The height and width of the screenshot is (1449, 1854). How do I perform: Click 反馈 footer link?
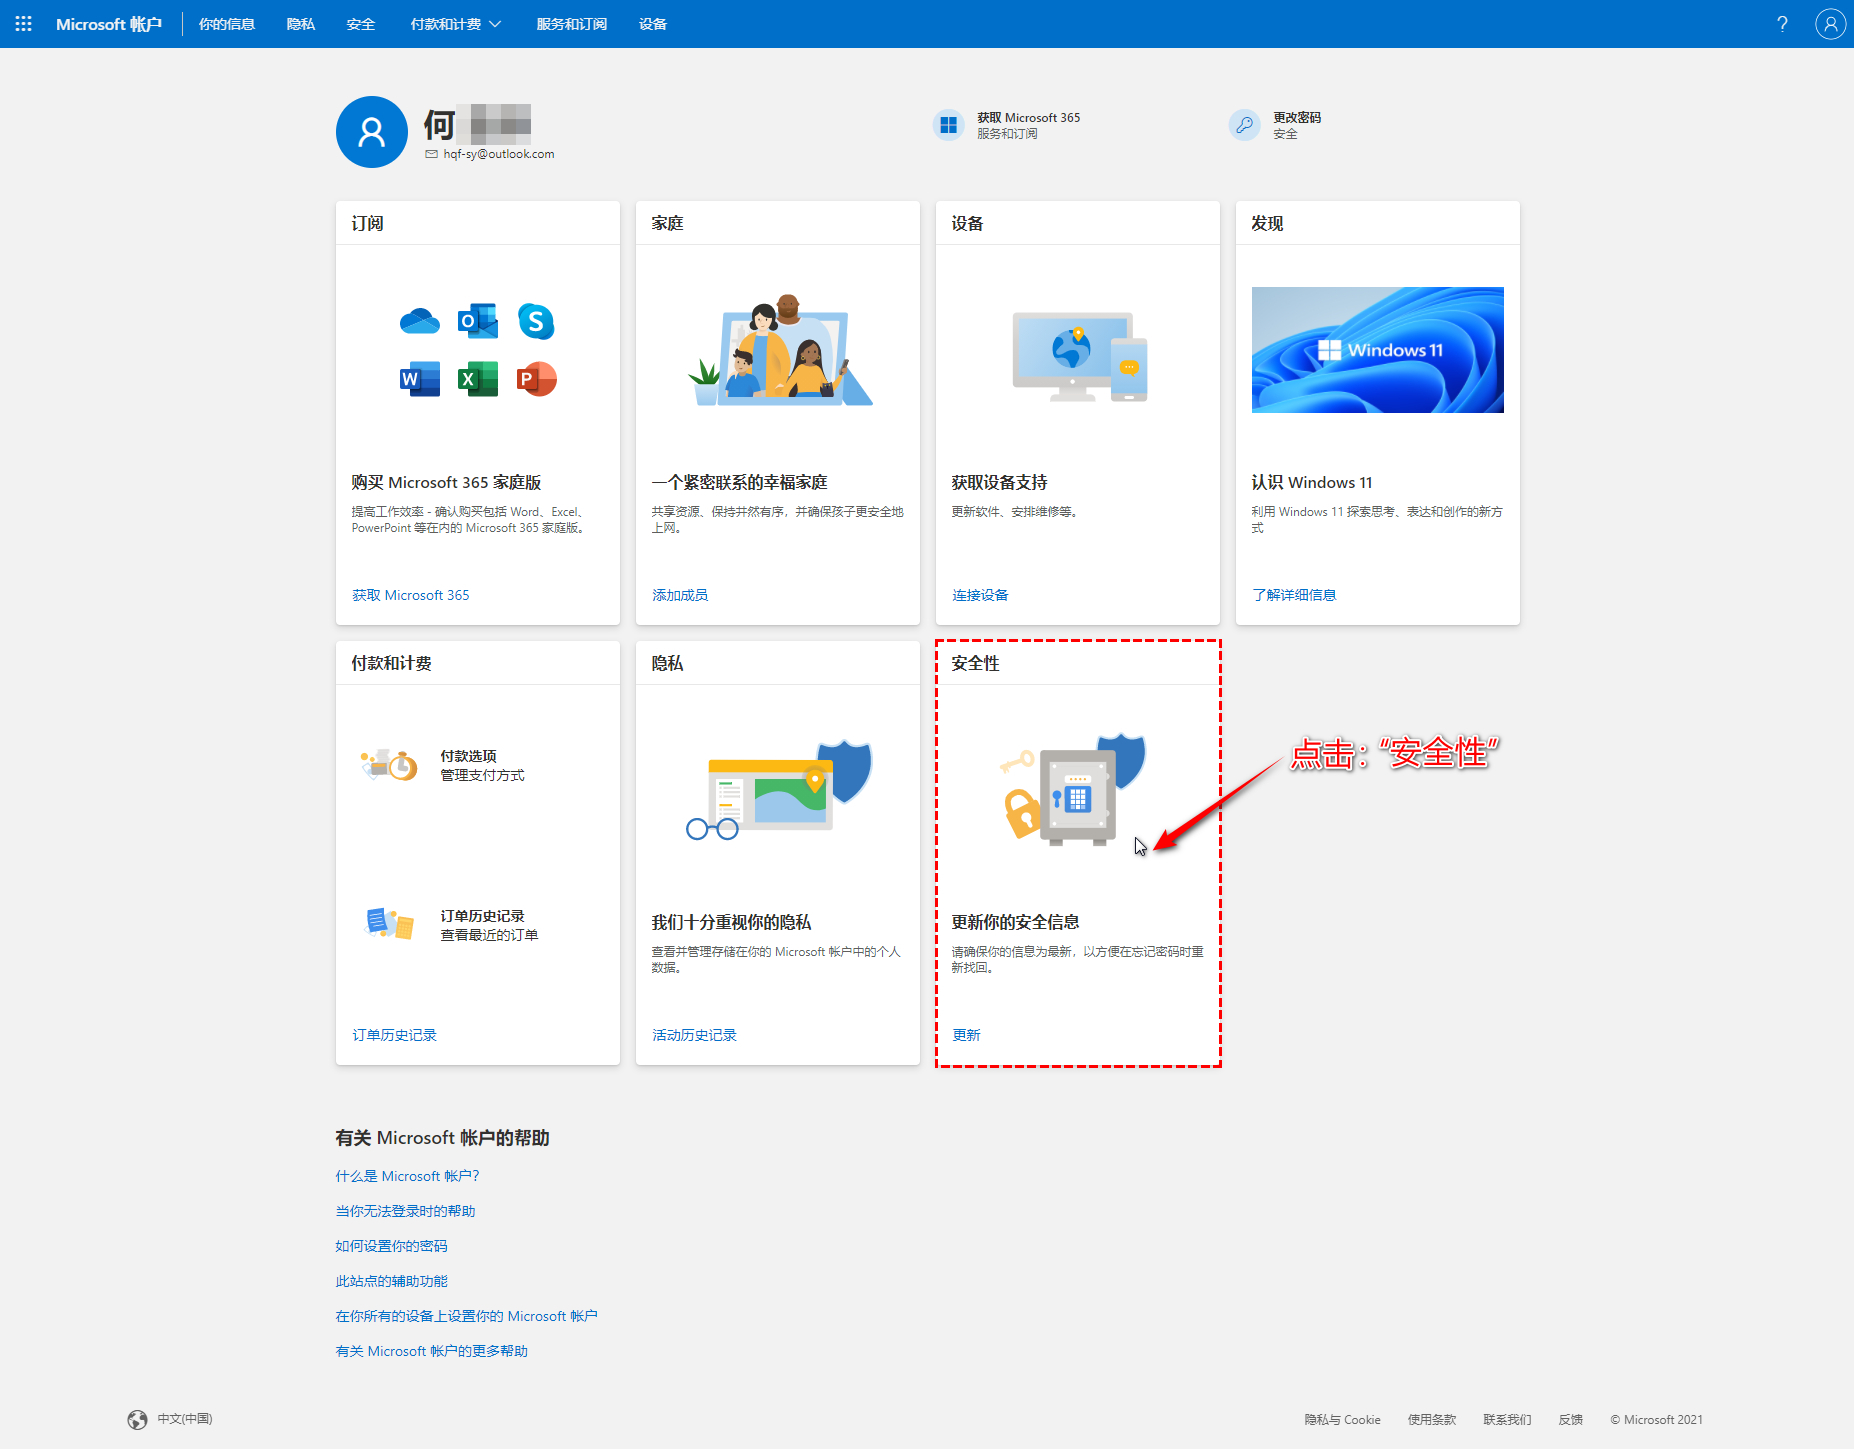(x=1571, y=1420)
